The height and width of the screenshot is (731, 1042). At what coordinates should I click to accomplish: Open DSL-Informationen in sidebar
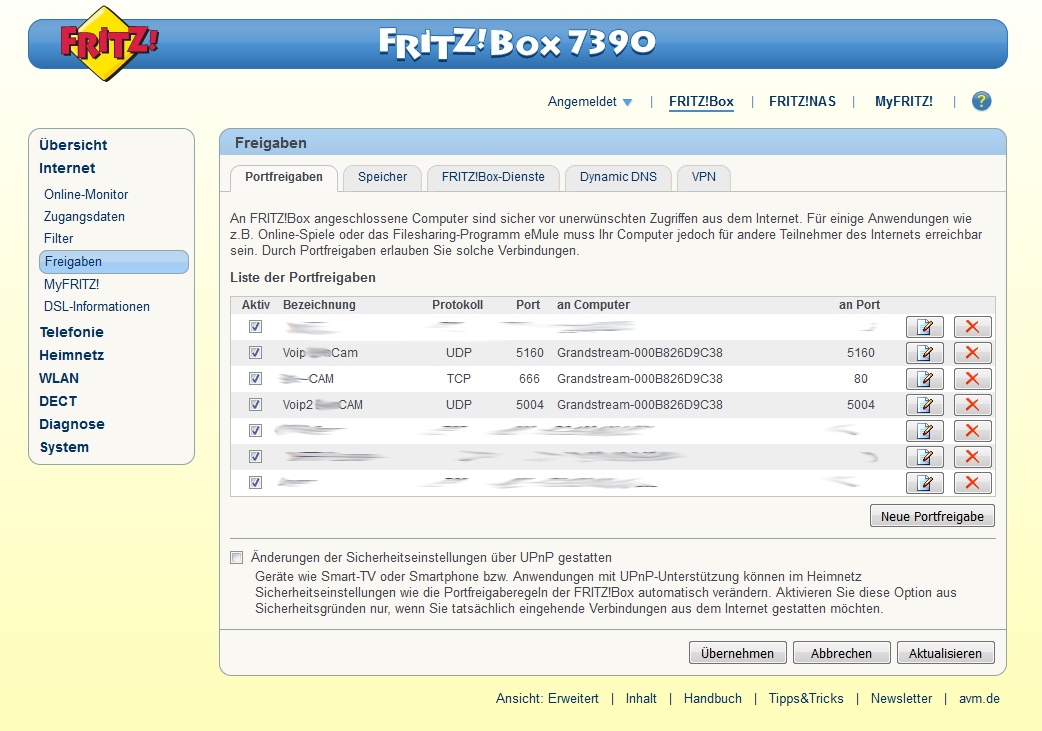pos(97,307)
